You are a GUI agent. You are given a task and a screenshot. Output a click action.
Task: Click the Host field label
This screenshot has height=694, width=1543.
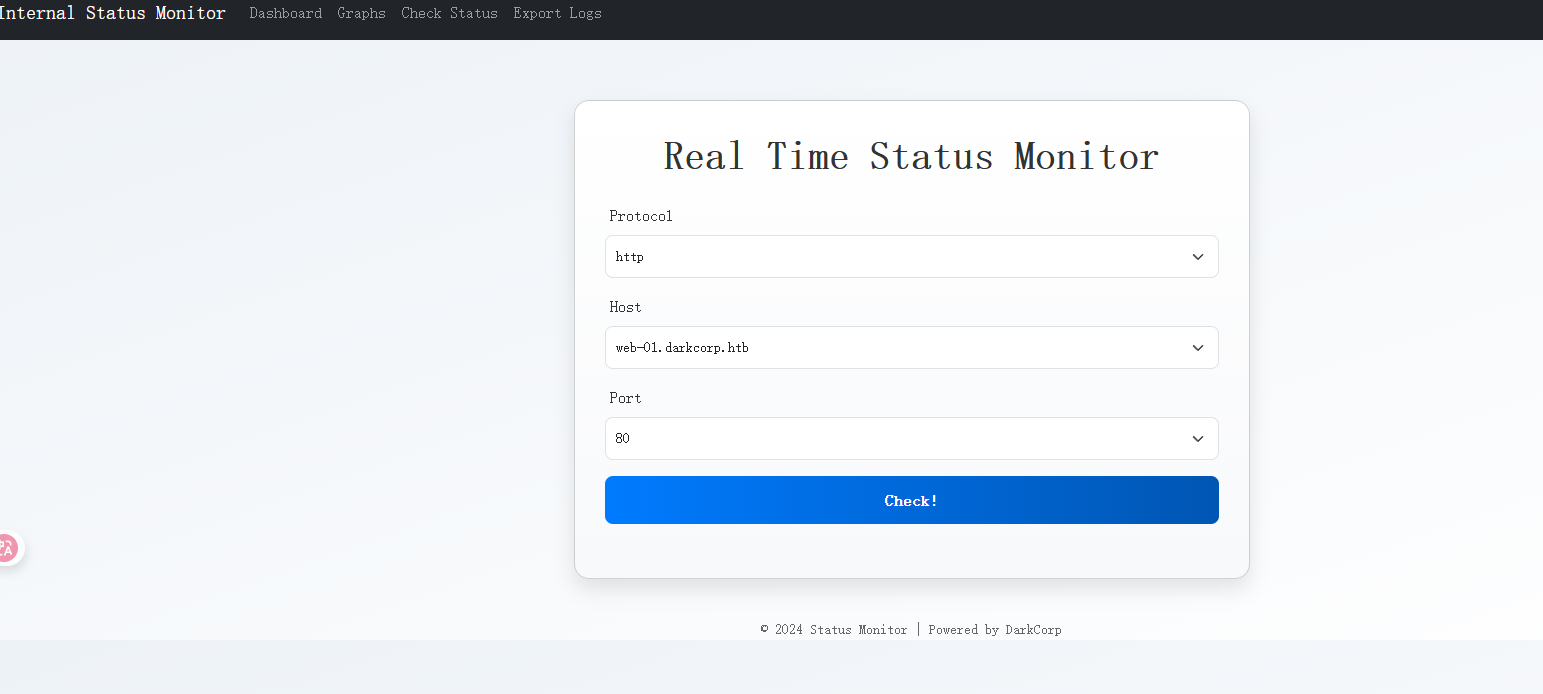[625, 307]
